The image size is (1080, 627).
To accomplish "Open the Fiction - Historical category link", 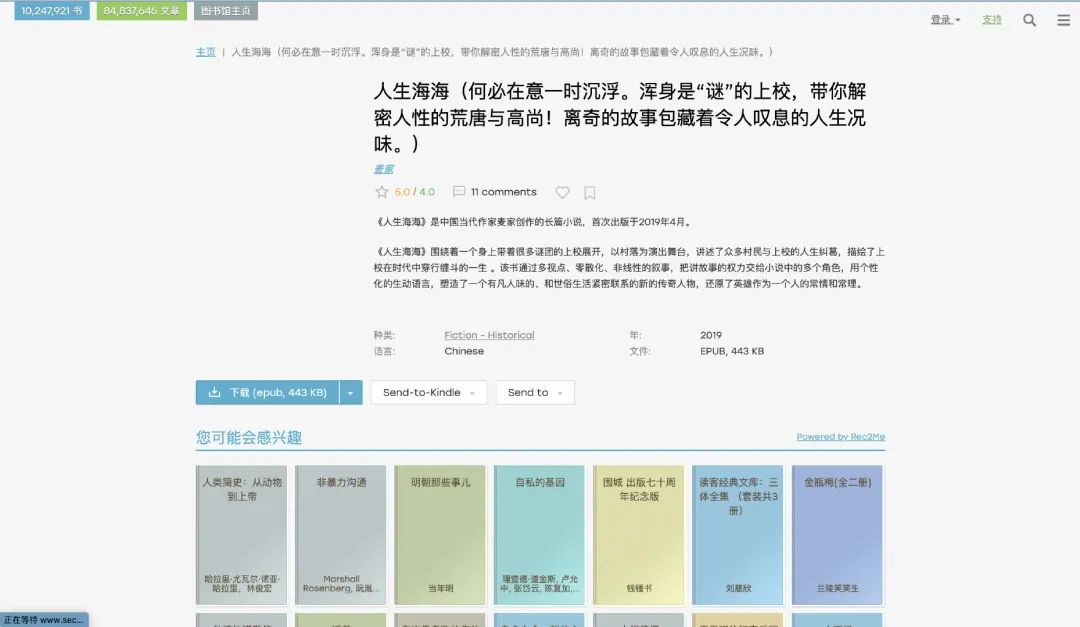I will click(489, 335).
